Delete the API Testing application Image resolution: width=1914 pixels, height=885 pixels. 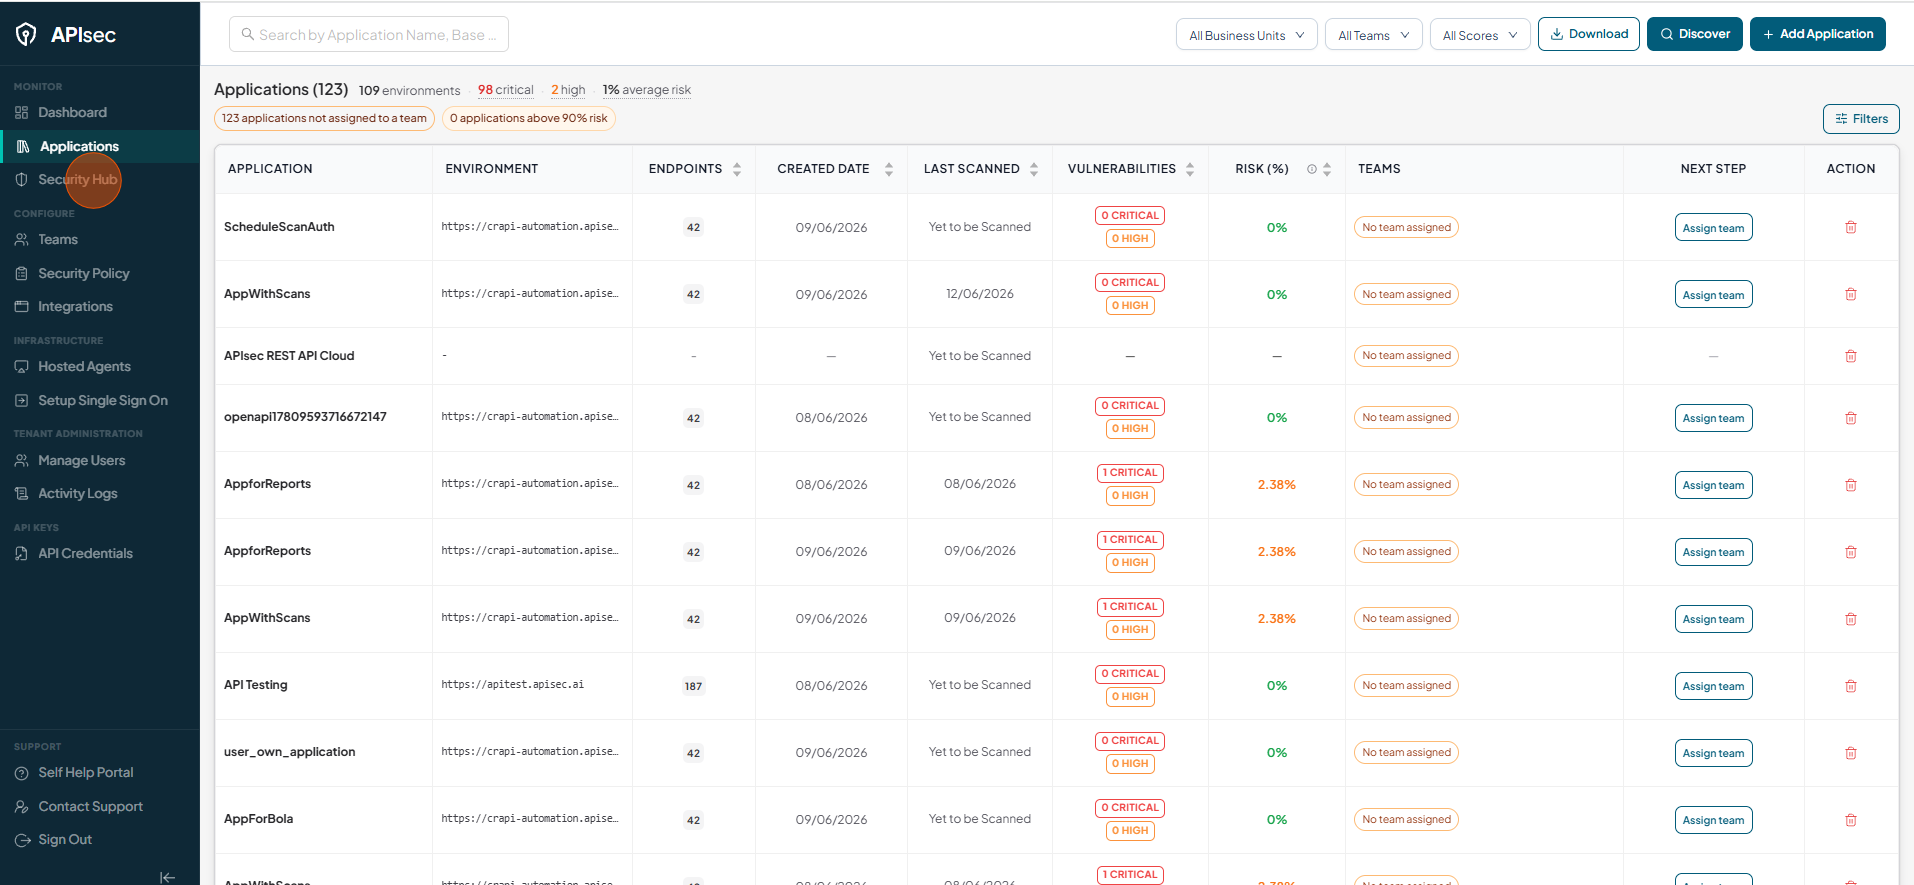[1851, 686]
